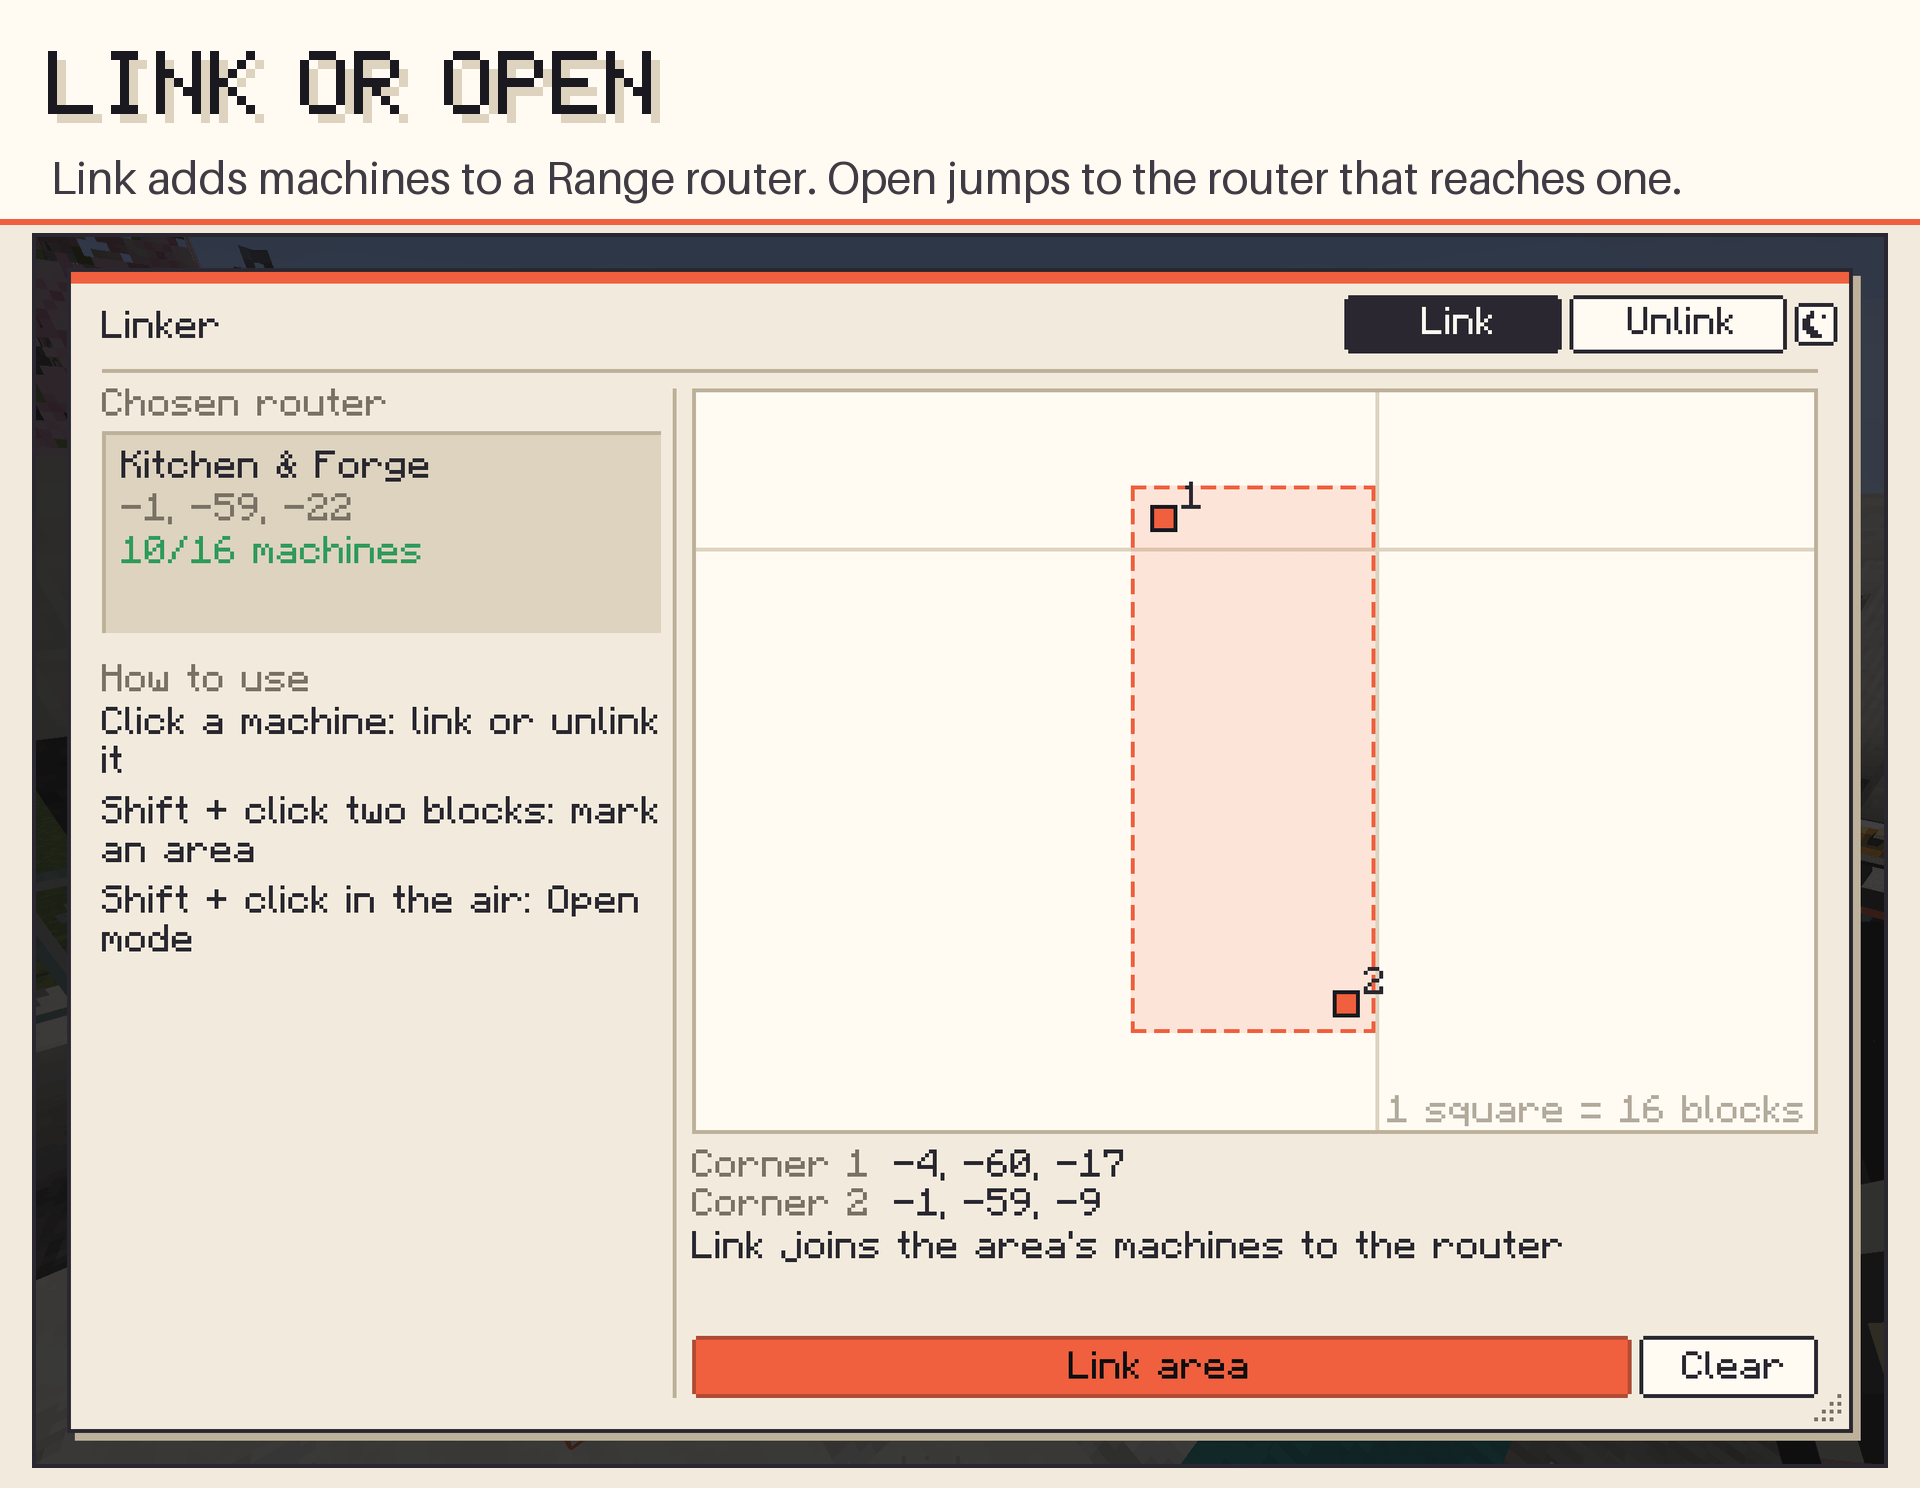This screenshot has width=1920, height=1488.
Task: Click the 'Shift + click two blocks' instruction
Action: (x=379, y=830)
